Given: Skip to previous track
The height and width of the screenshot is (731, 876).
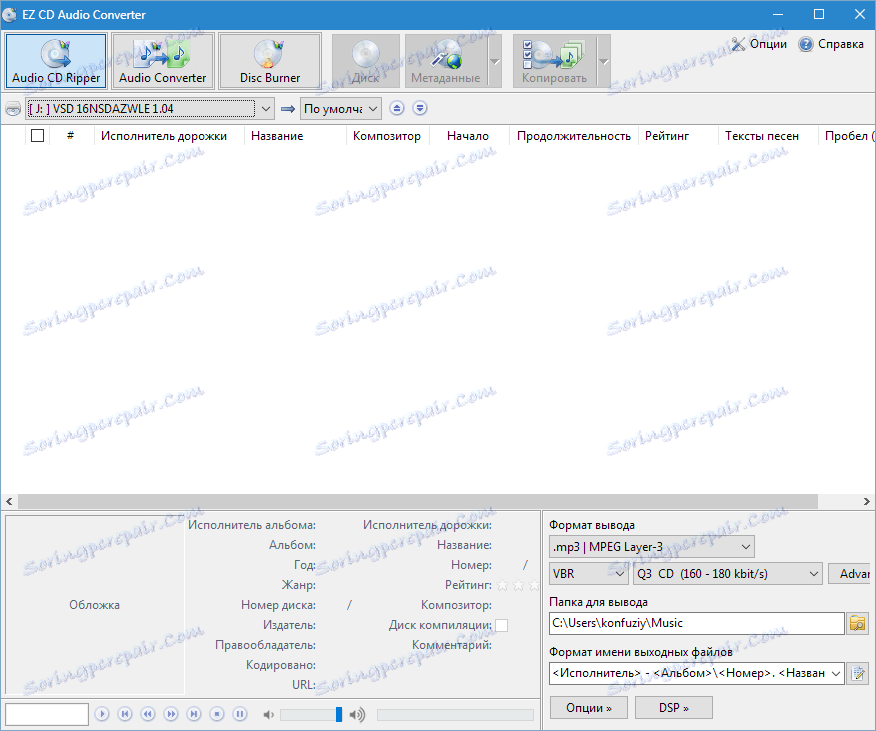Looking at the screenshot, I should [x=125, y=714].
